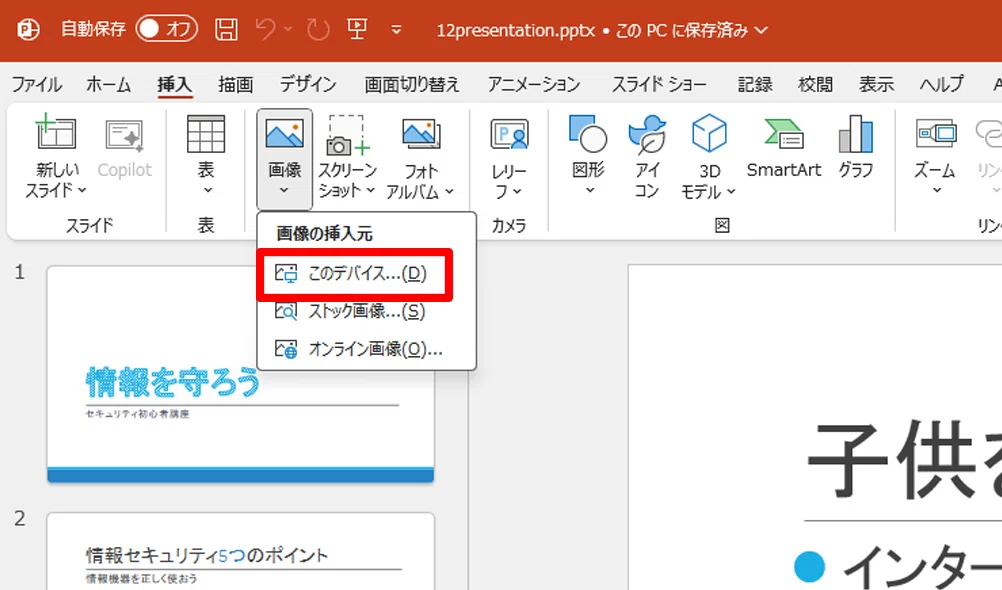The image size is (1002, 590).
Task: Expand the 3D モデル dropdown arrow
Action: click(x=731, y=191)
